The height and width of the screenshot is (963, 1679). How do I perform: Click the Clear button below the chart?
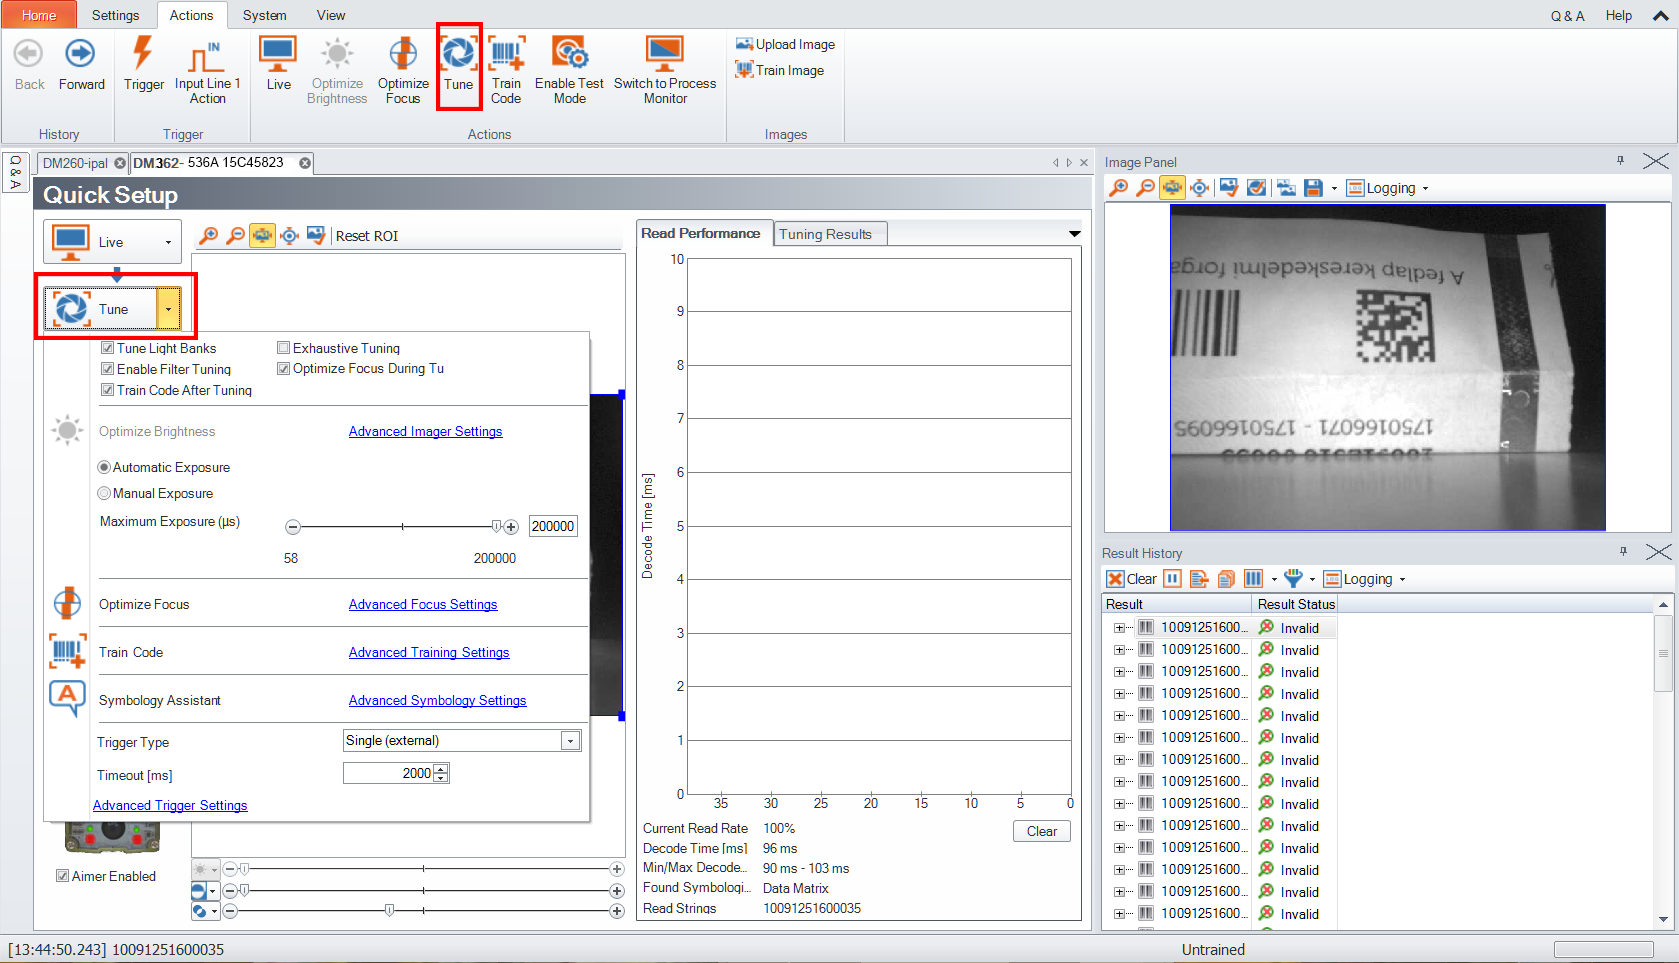1041,831
